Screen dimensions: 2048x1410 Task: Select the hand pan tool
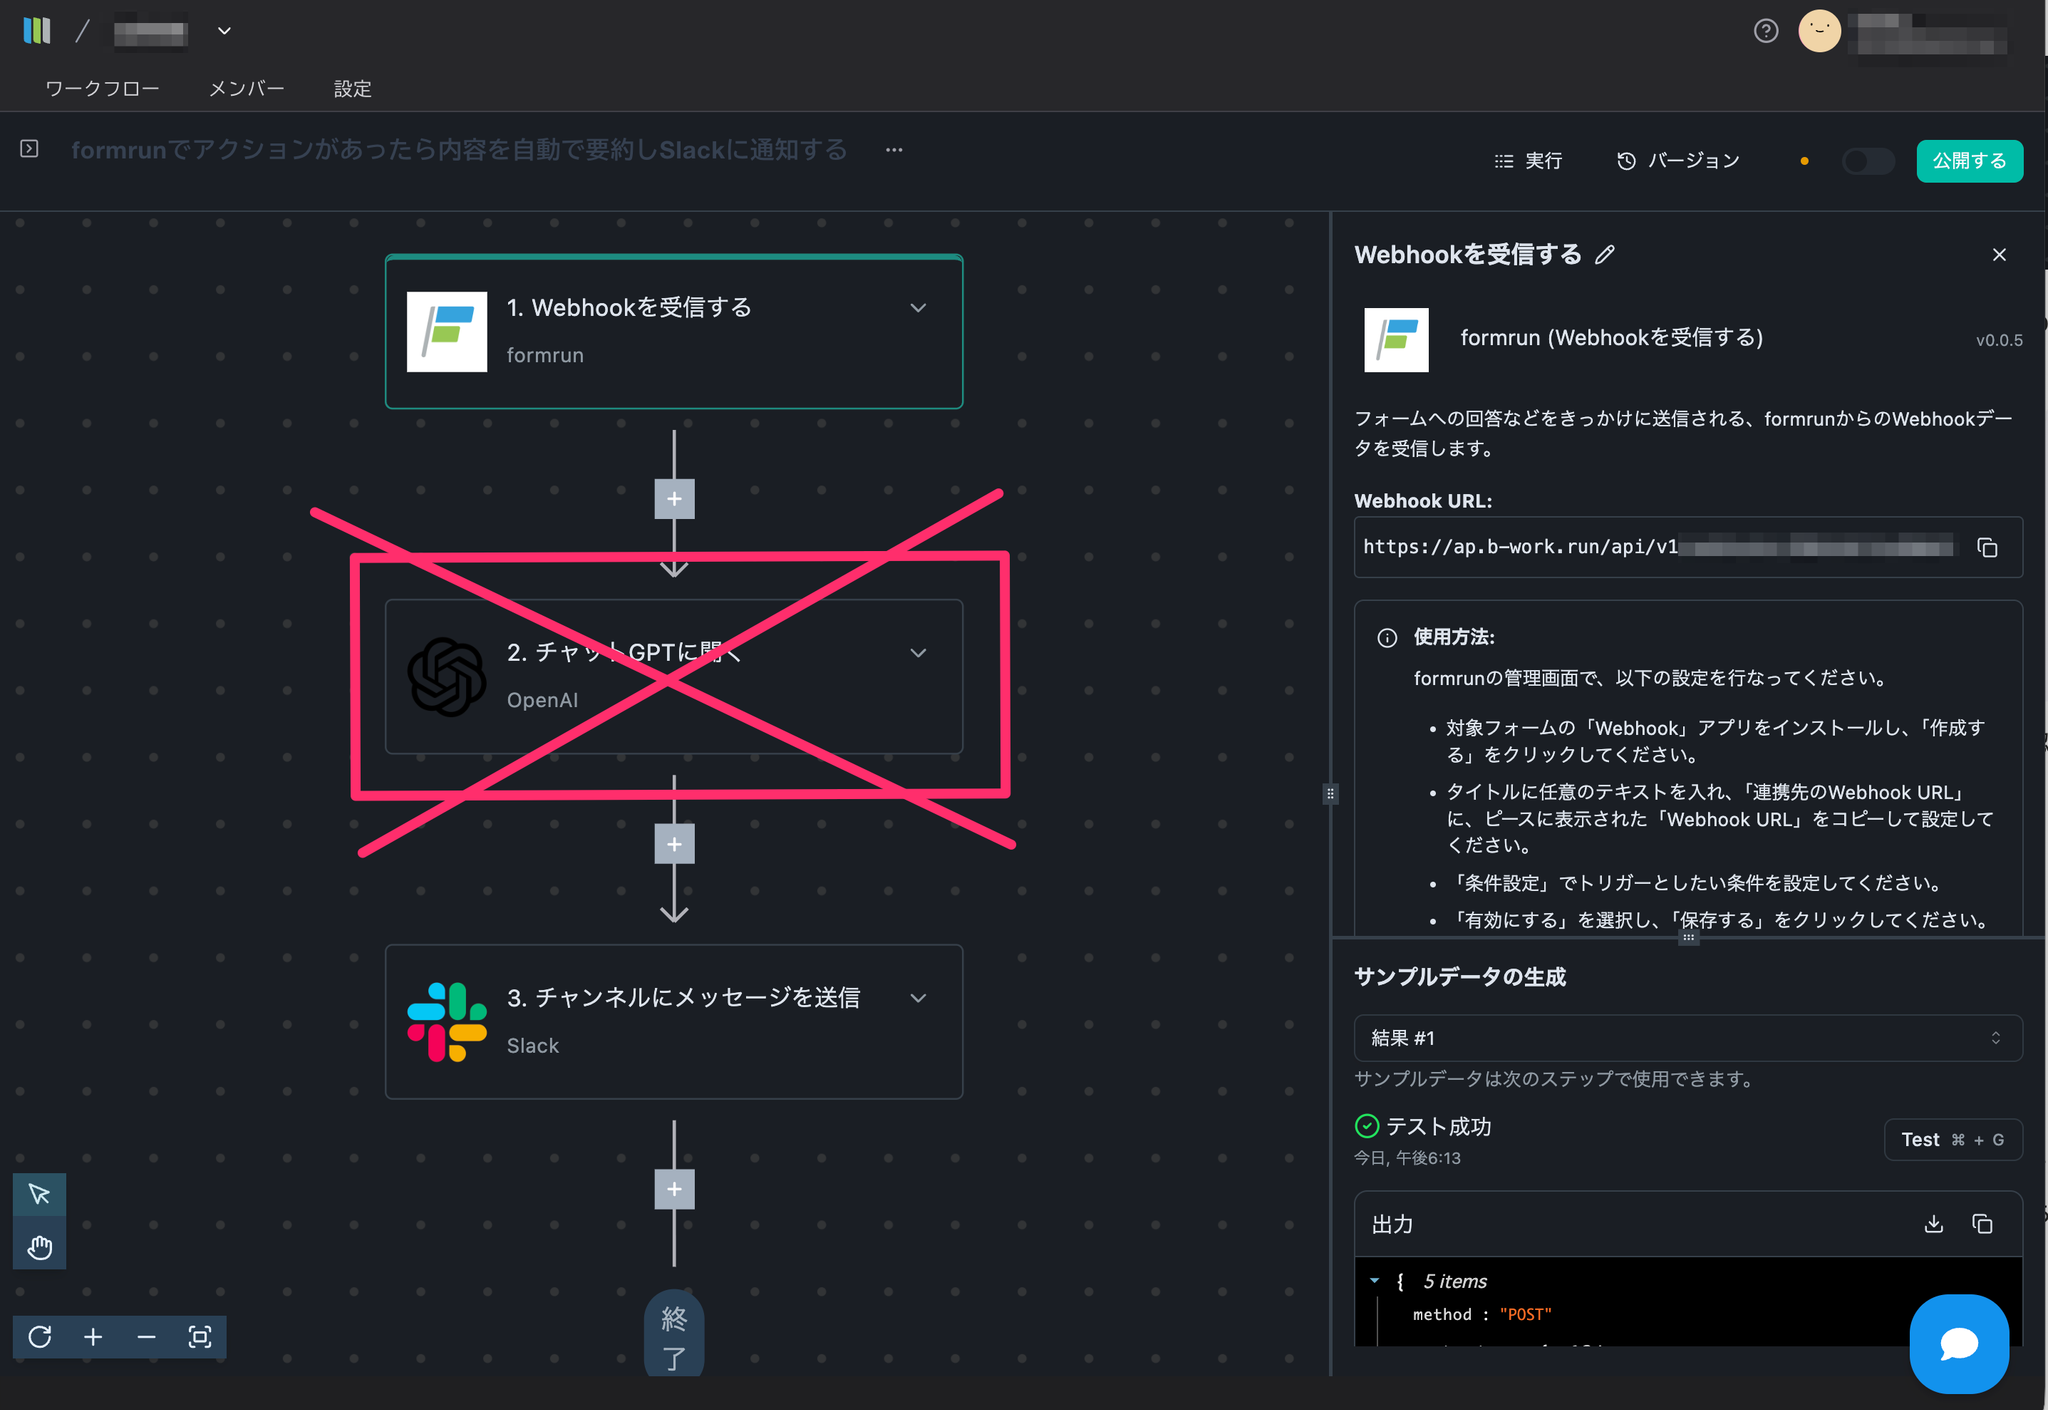(40, 1247)
